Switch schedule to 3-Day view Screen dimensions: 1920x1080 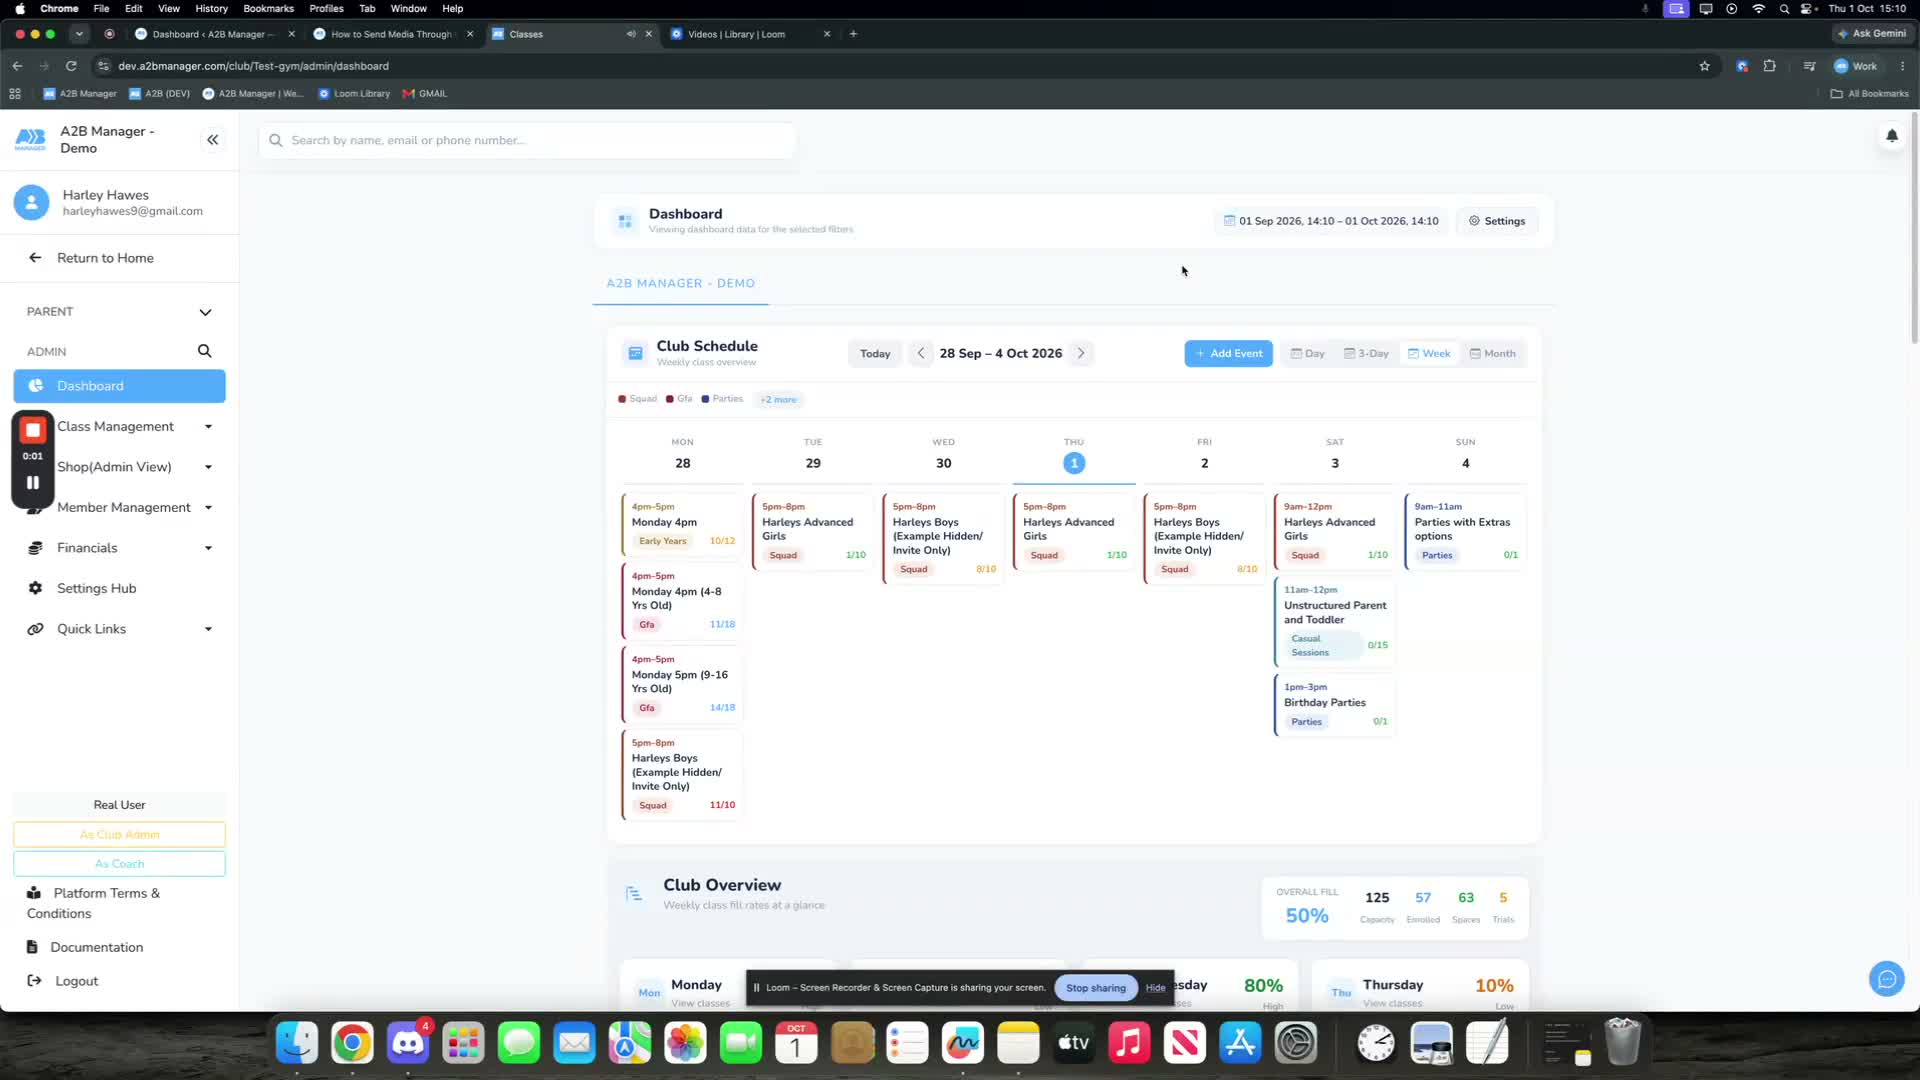[x=1366, y=353]
